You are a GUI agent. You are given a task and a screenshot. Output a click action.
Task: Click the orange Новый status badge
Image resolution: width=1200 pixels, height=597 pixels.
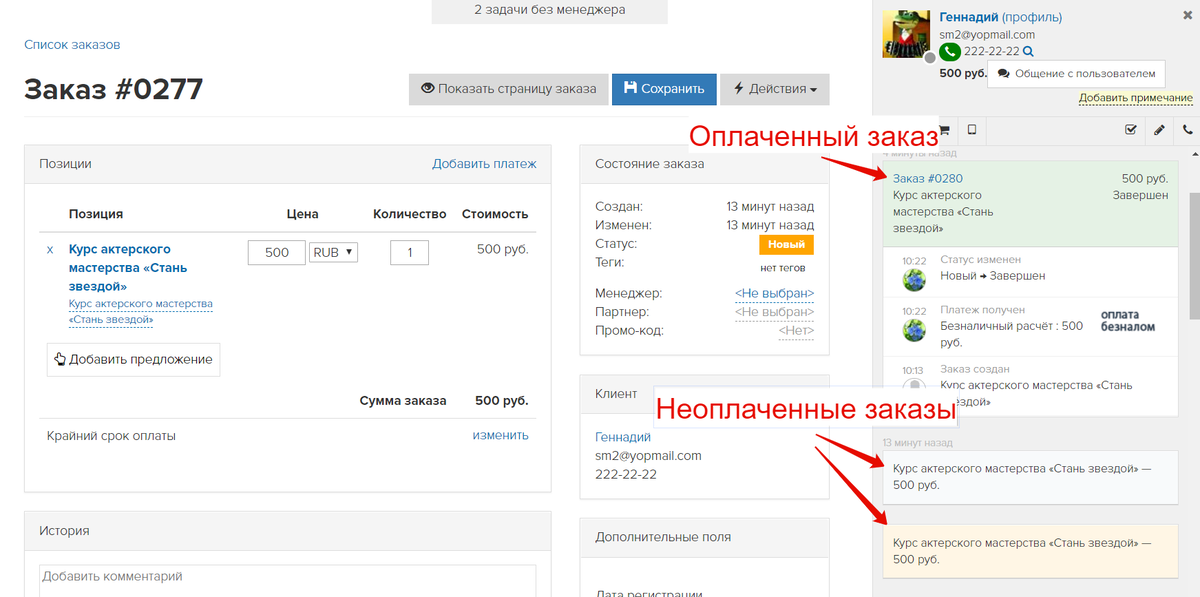(786, 244)
